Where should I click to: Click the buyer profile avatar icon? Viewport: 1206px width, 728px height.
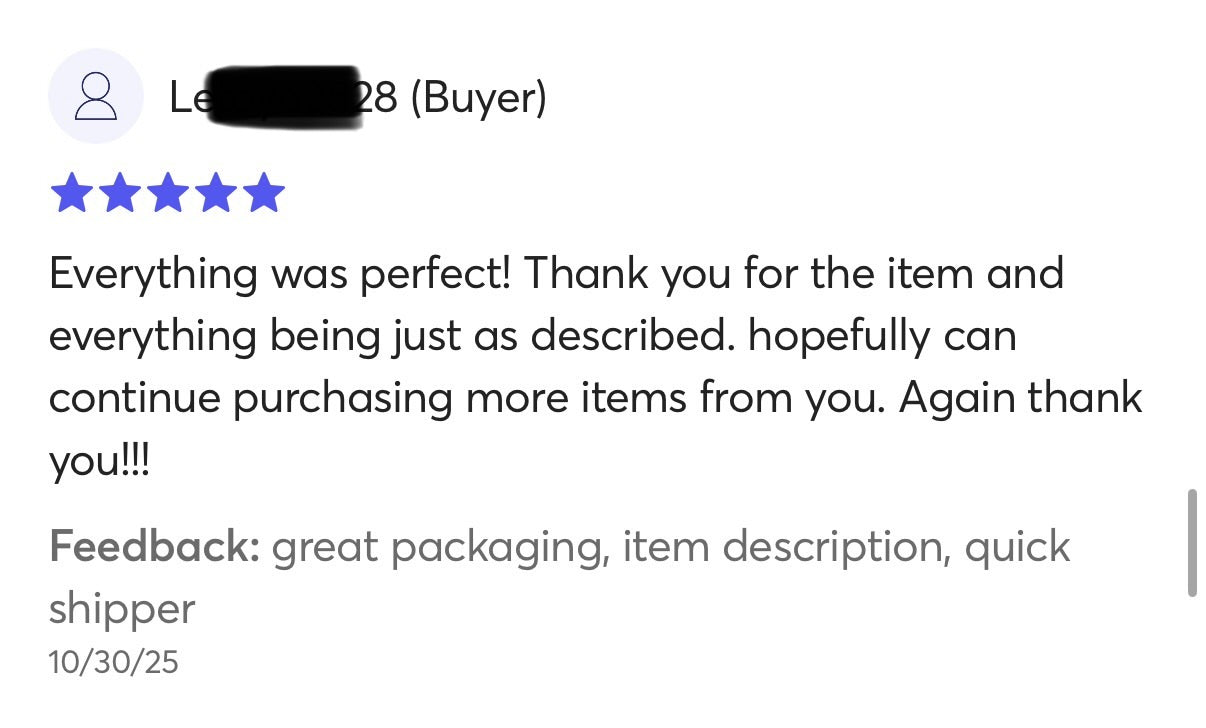pyautogui.click(x=95, y=97)
